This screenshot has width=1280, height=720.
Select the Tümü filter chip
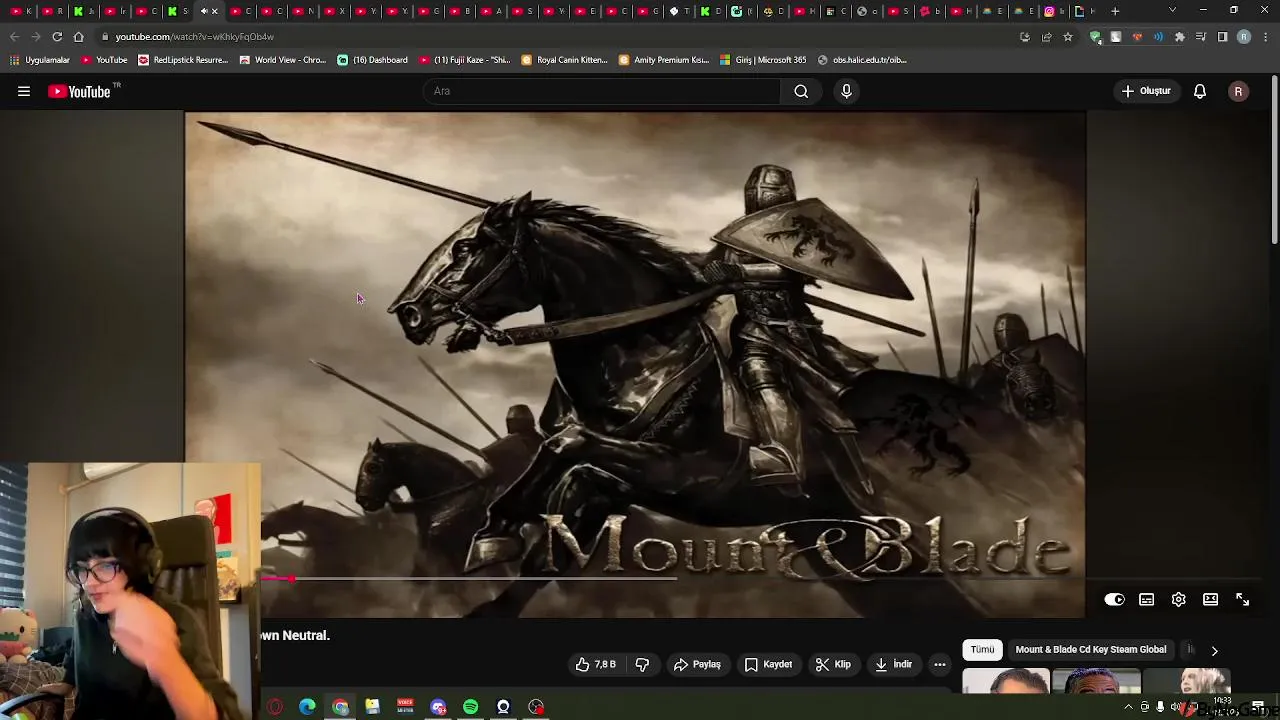tap(983, 650)
